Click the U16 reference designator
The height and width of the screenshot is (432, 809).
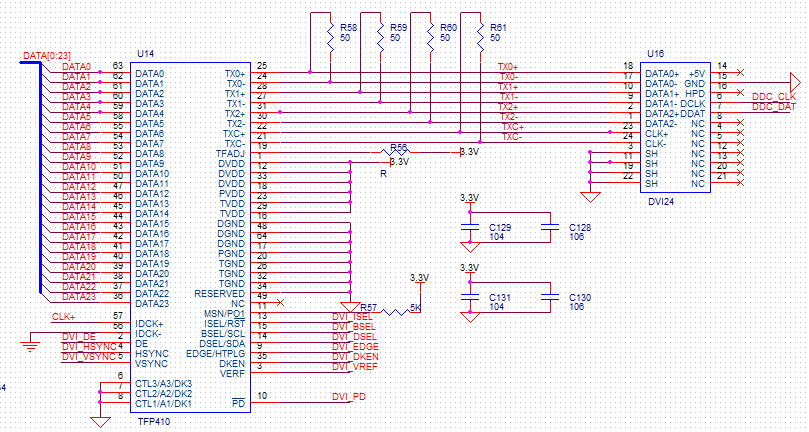point(656,54)
